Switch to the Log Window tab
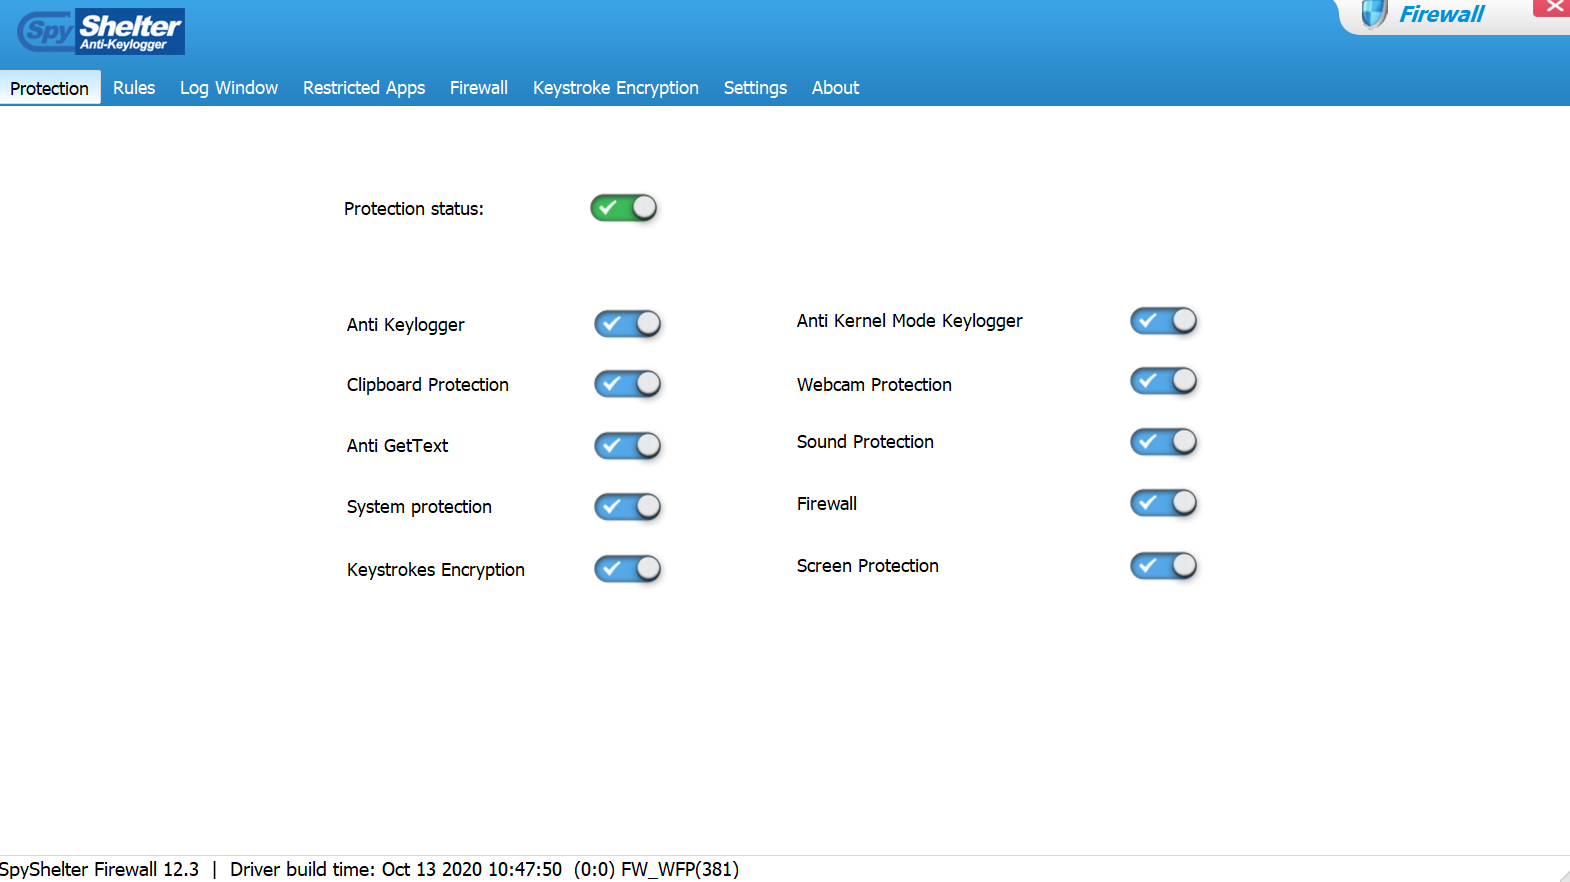1570x882 pixels. click(x=229, y=88)
